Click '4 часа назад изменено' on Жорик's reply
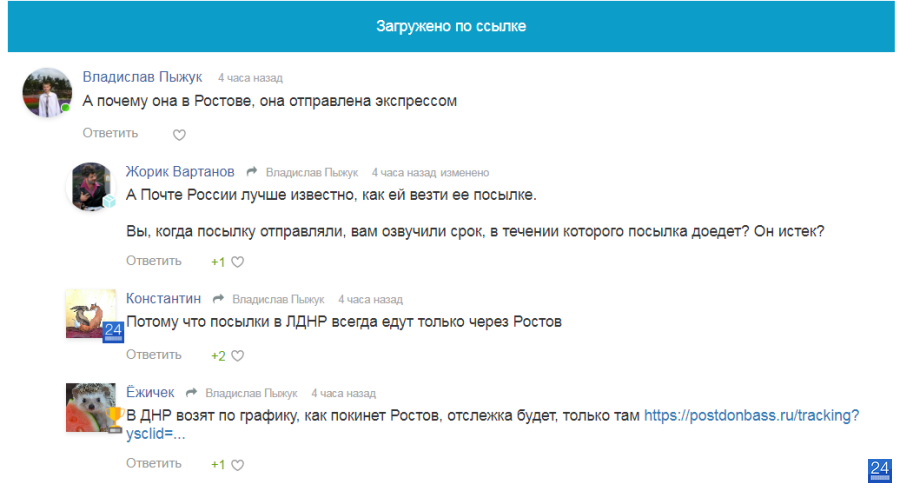 430,173
